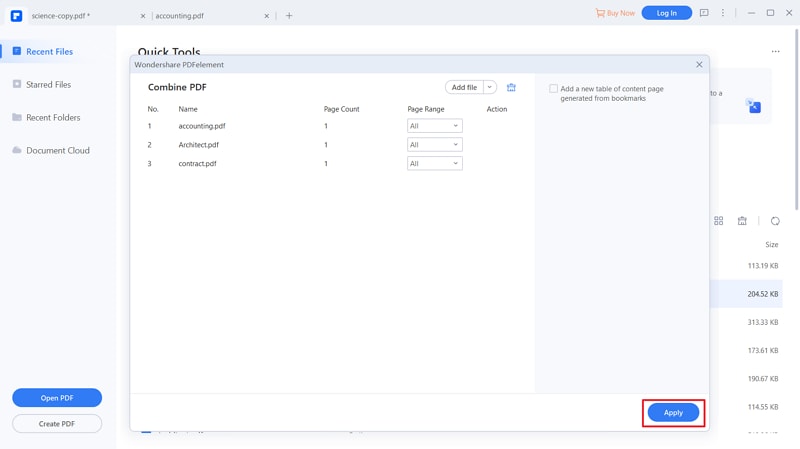Image resolution: width=800 pixels, height=449 pixels.
Task: Click the Name column header
Action: (188, 109)
